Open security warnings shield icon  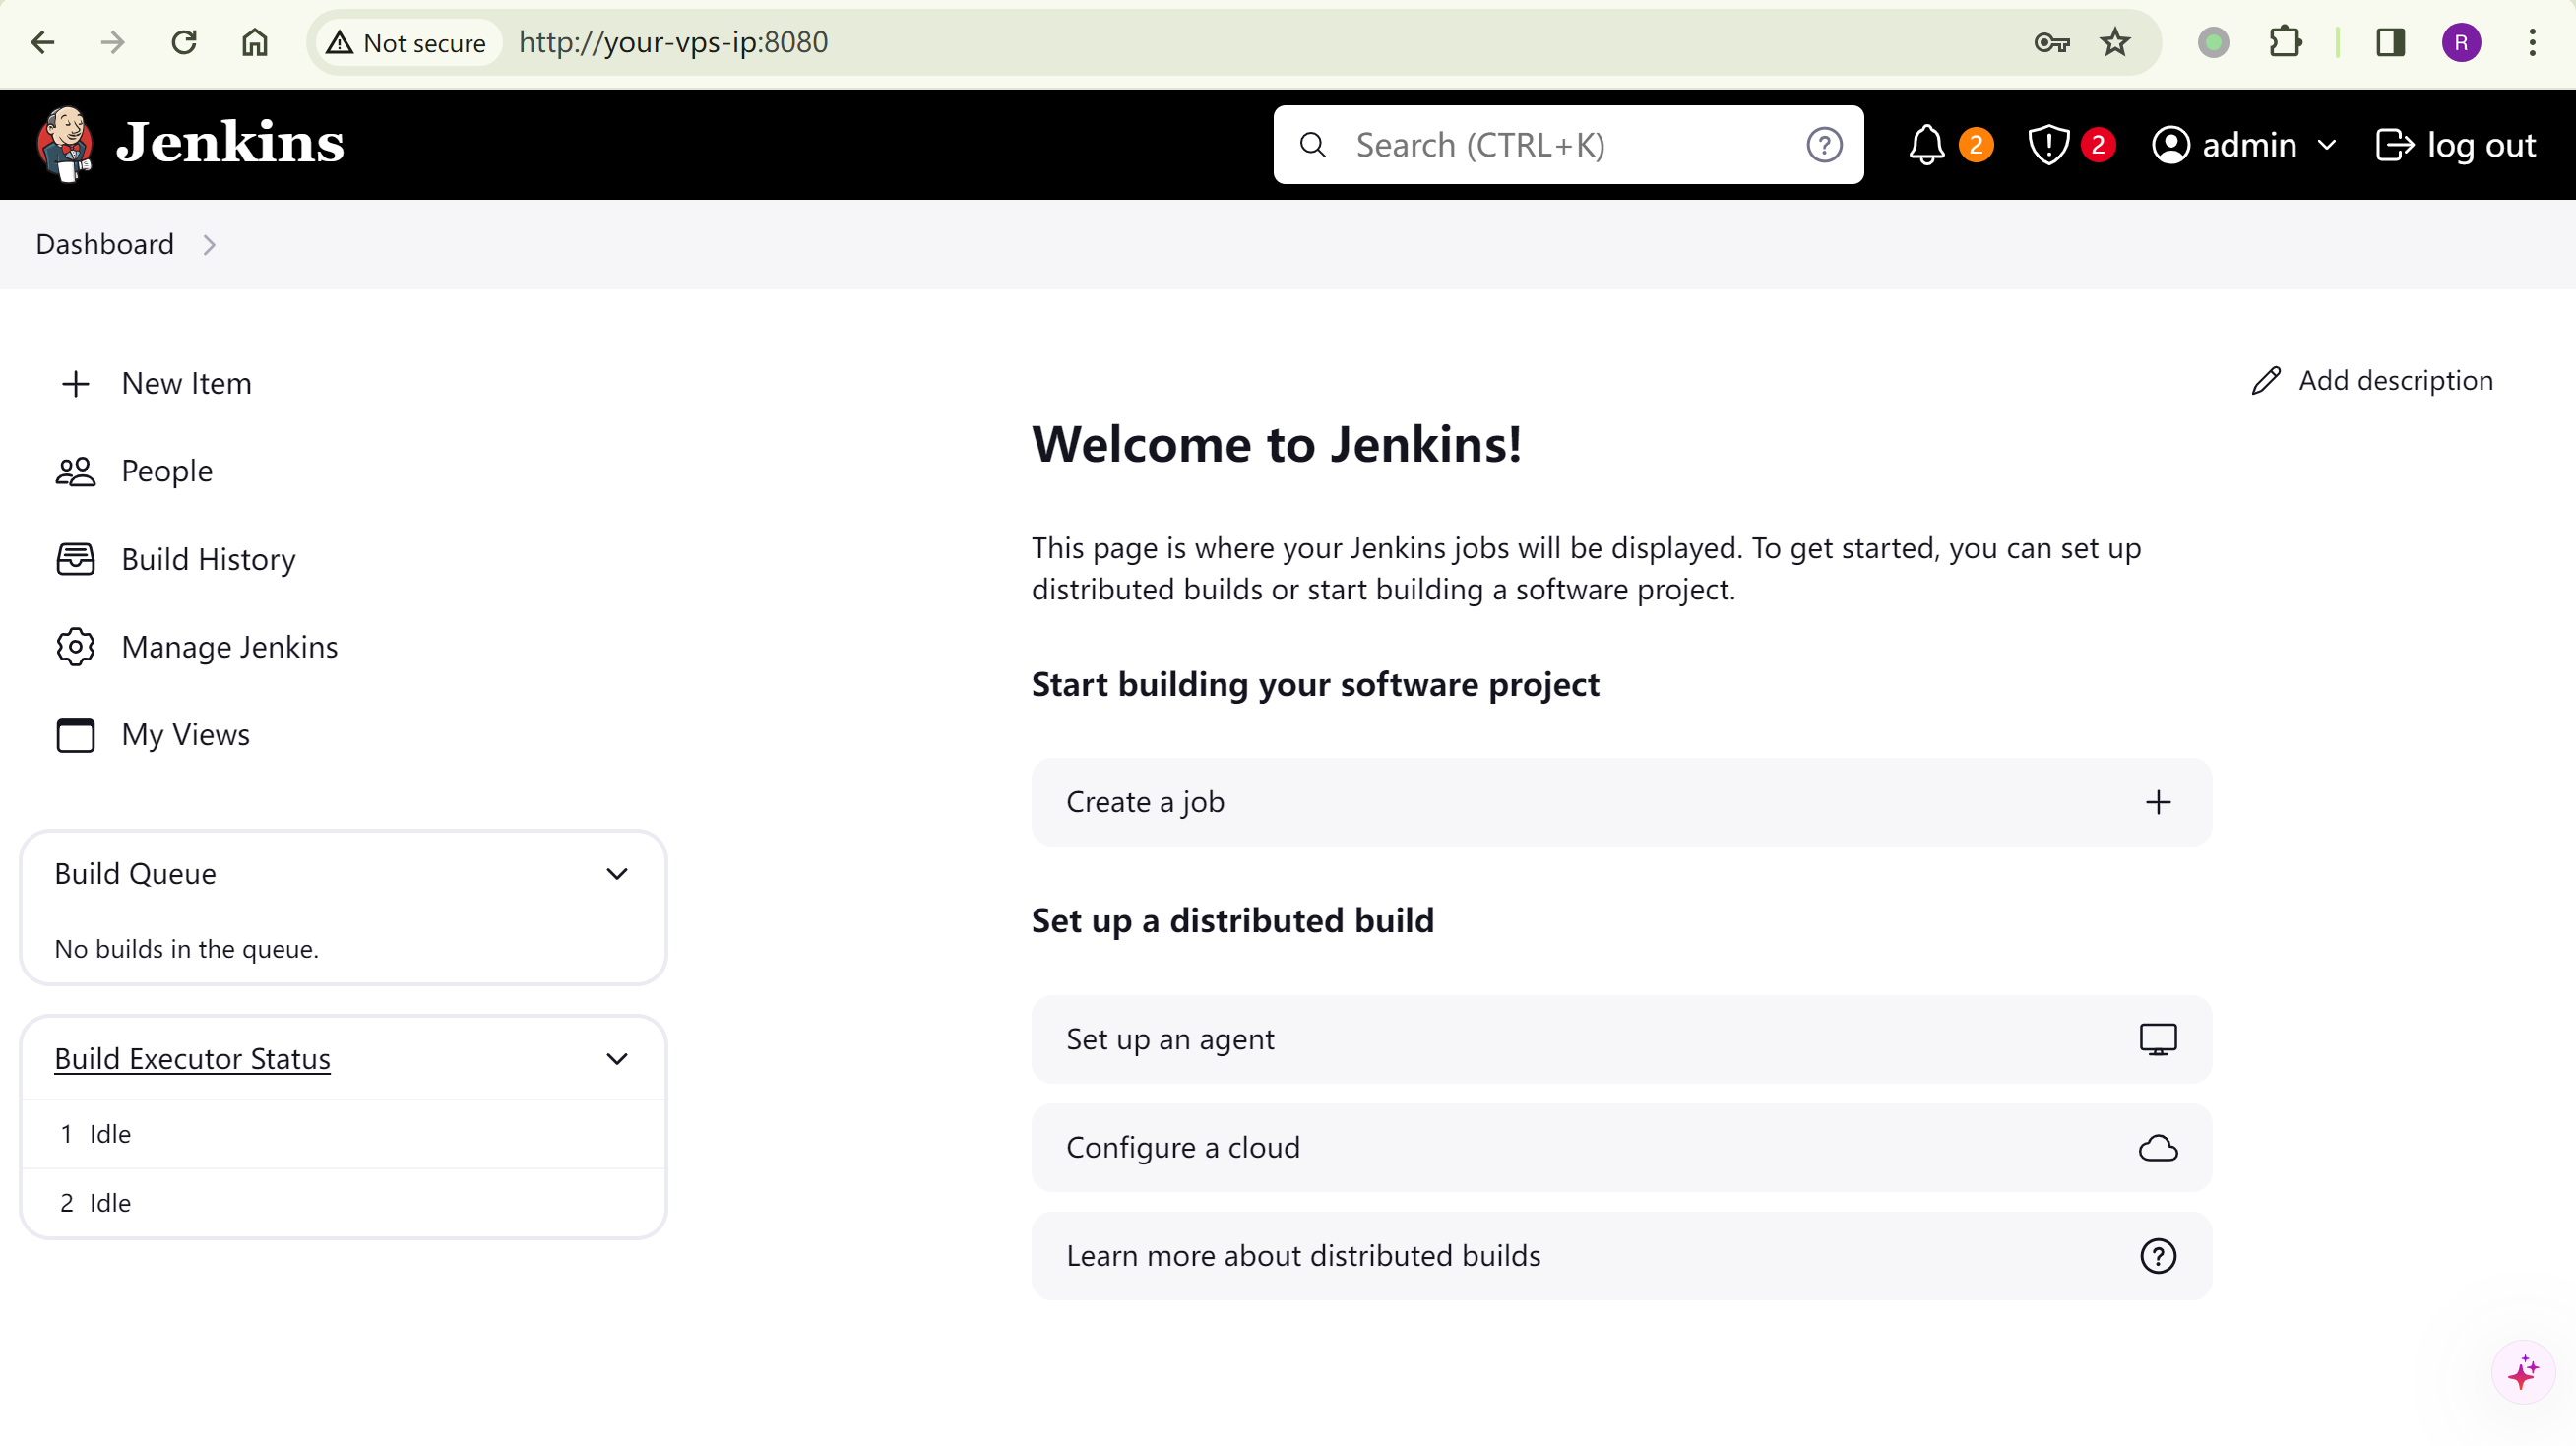(x=2047, y=146)
